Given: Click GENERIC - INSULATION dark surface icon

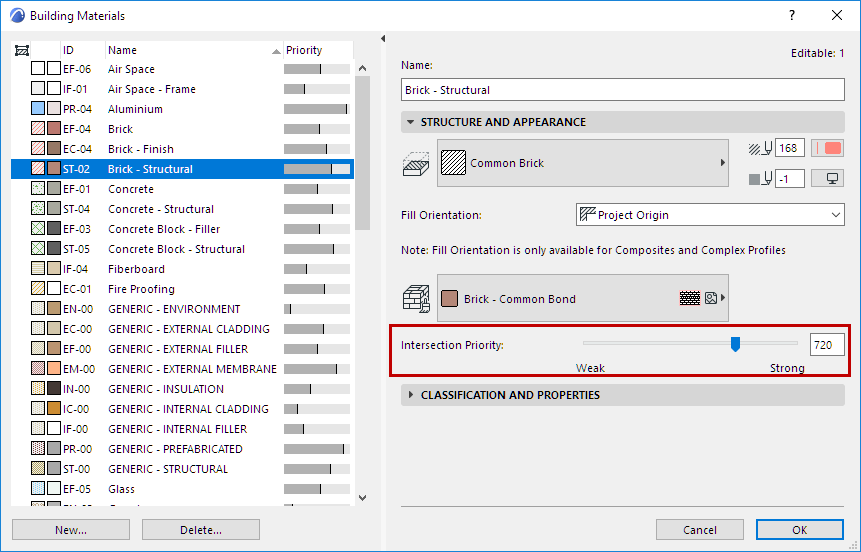Looking at the screenshot, I should tap(54, 388).
